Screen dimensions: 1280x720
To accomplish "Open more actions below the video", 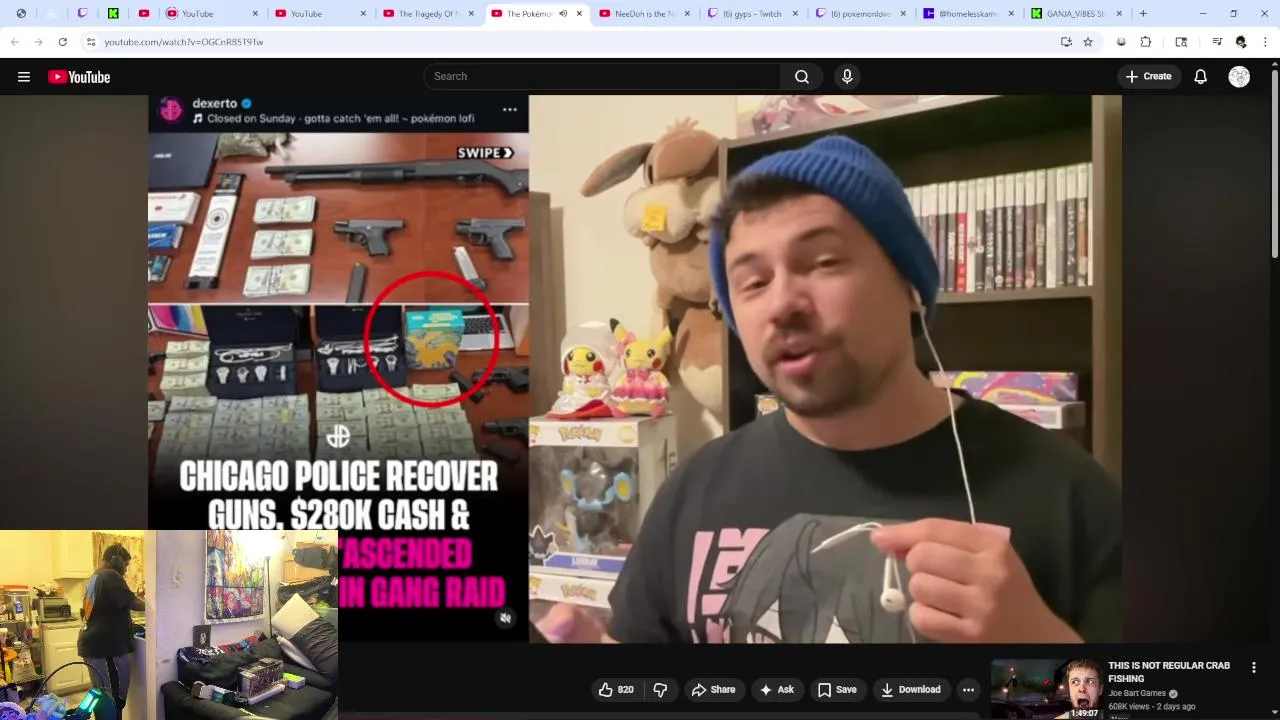I will click(968, 689).
